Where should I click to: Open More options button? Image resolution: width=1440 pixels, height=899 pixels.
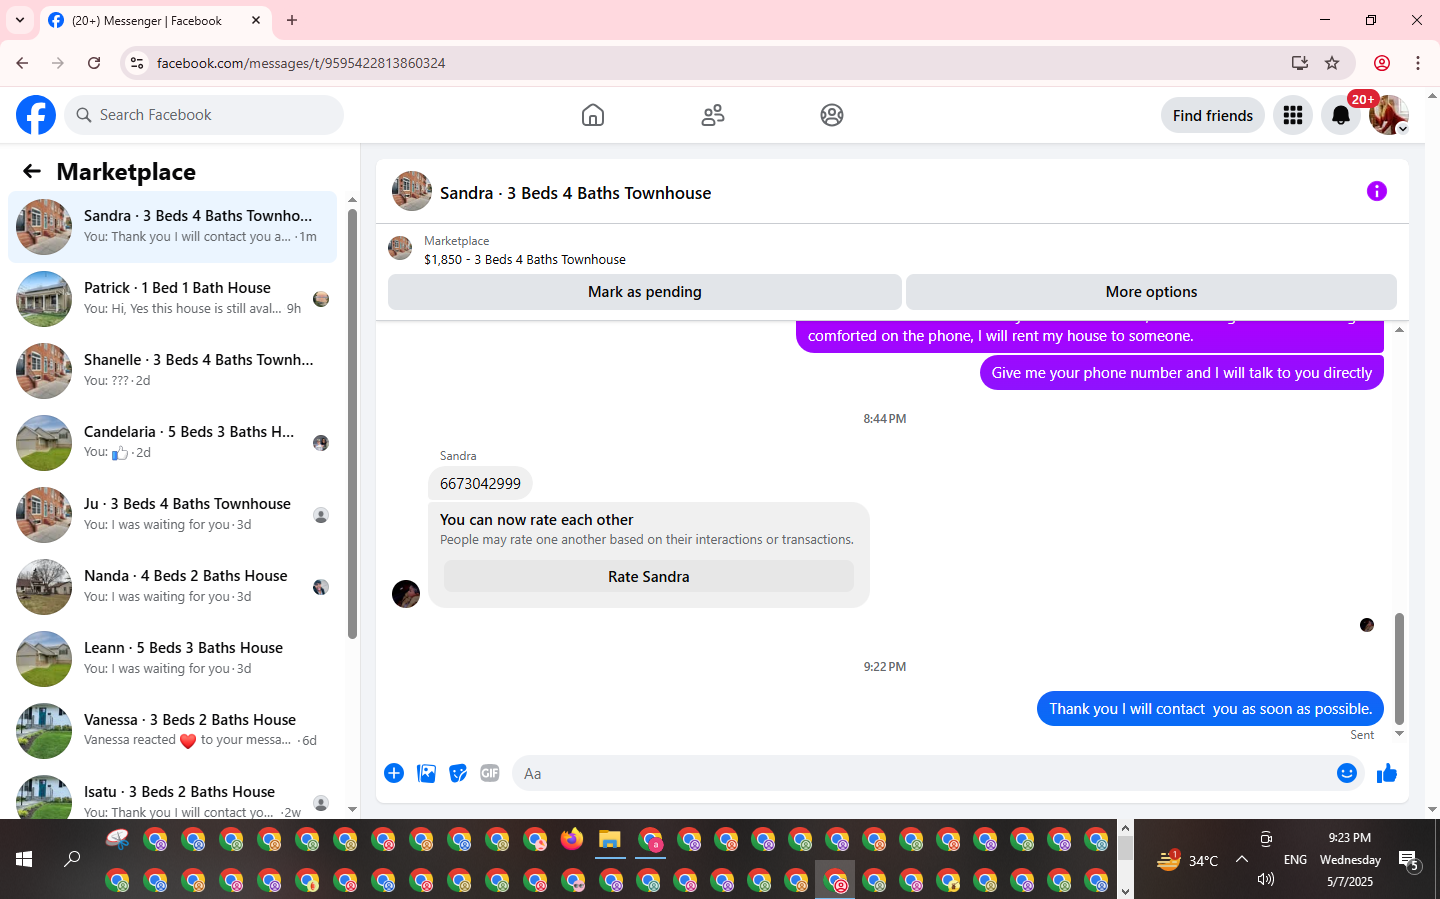click(1151, 292)
